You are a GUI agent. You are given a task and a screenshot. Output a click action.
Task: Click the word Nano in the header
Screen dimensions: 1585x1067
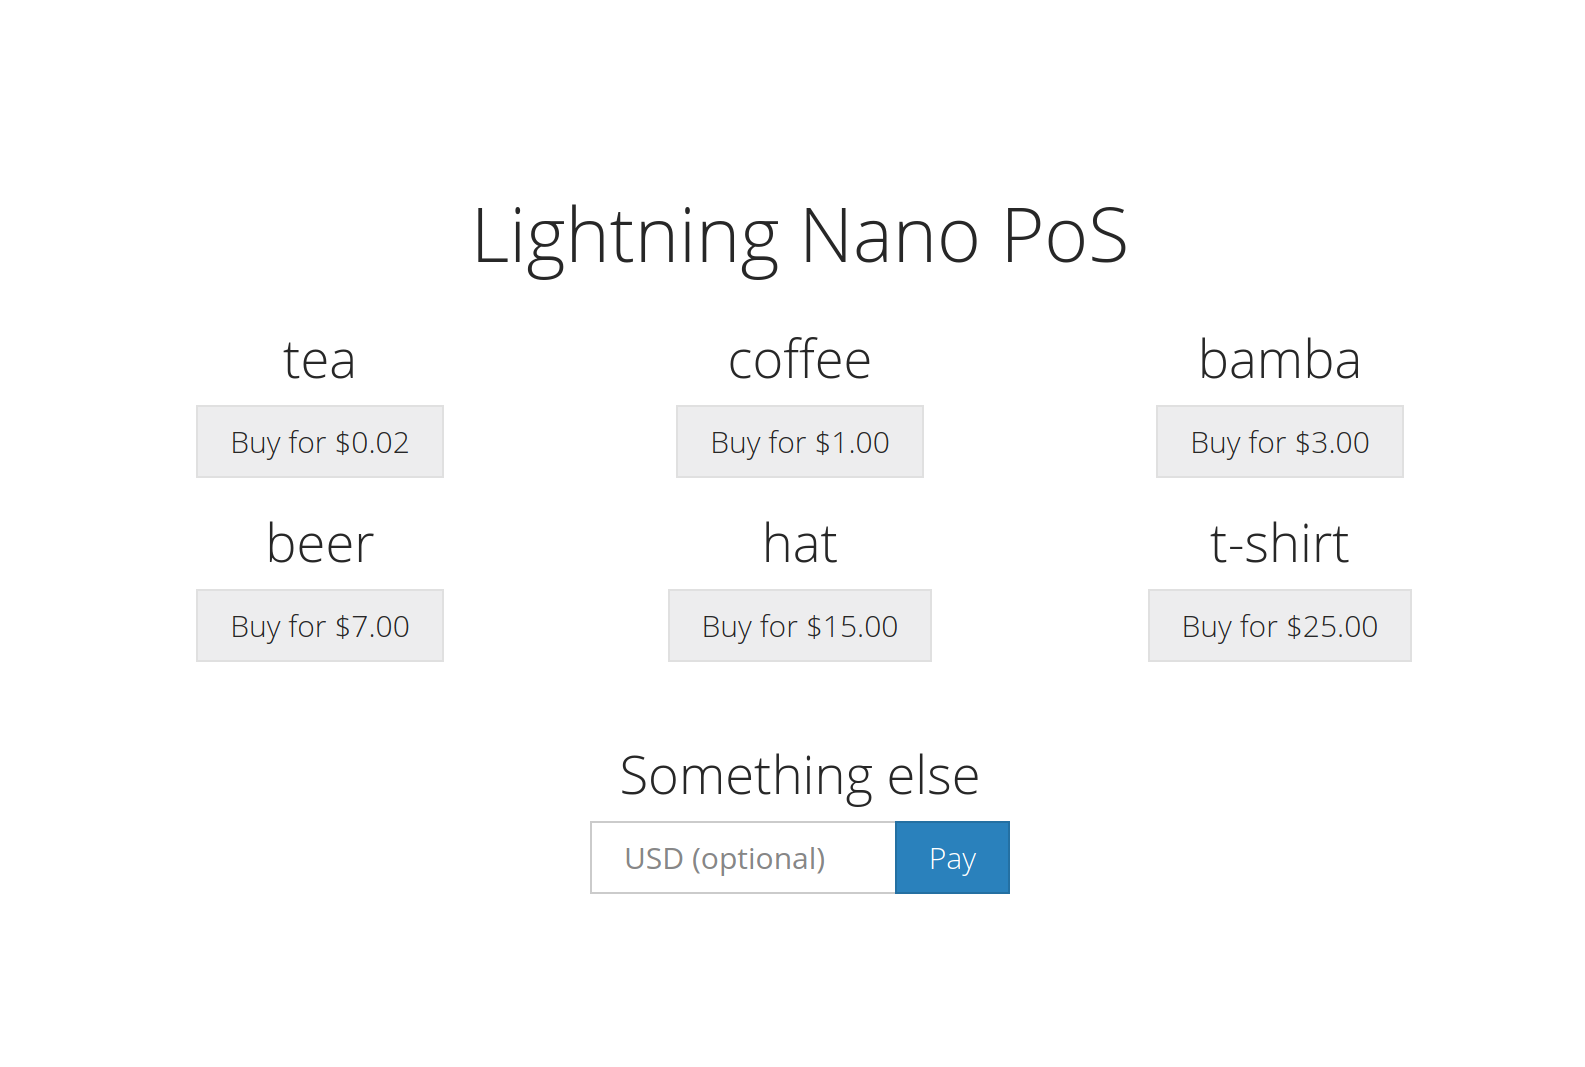coord(890,236)
